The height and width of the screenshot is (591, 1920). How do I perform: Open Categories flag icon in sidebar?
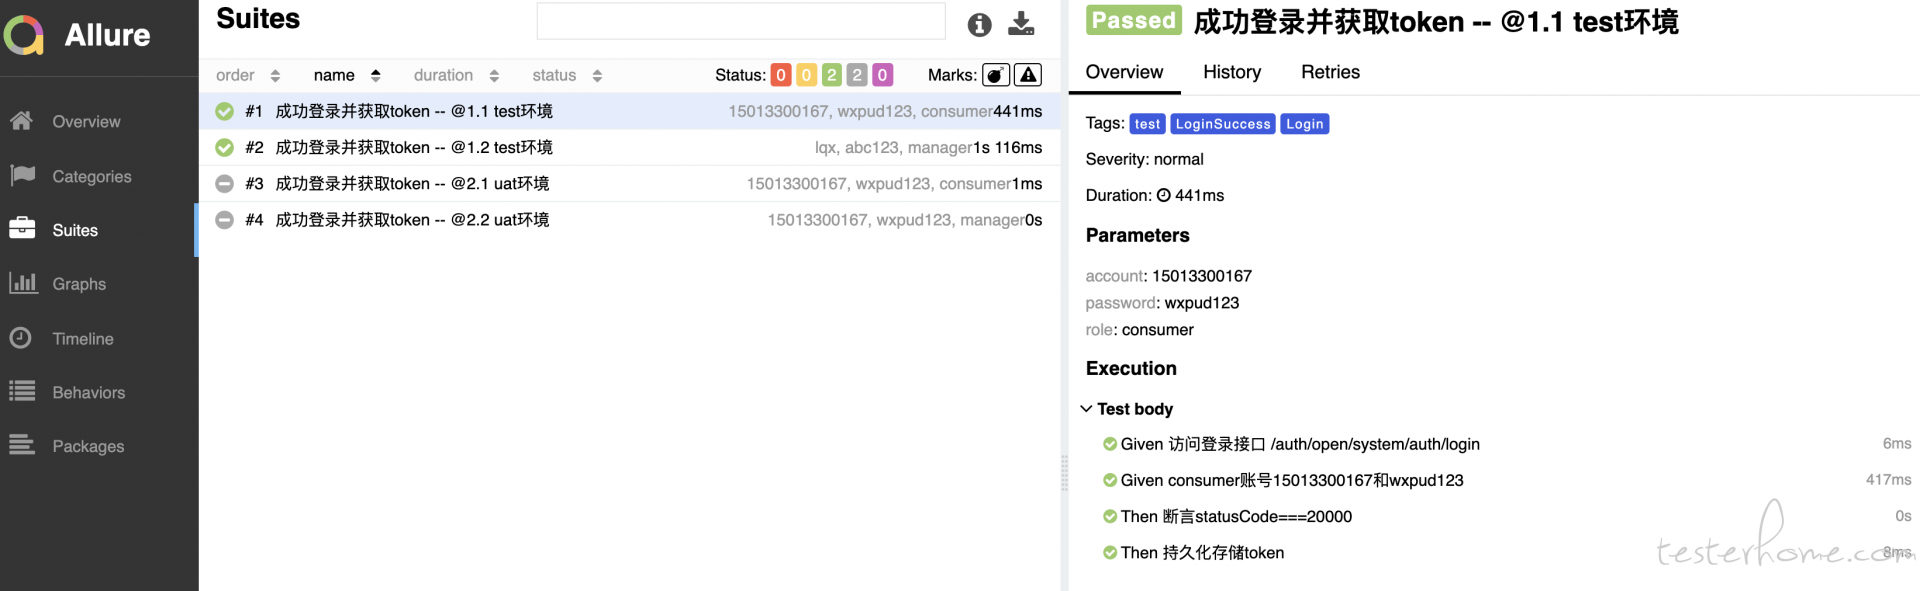[22, 176]
